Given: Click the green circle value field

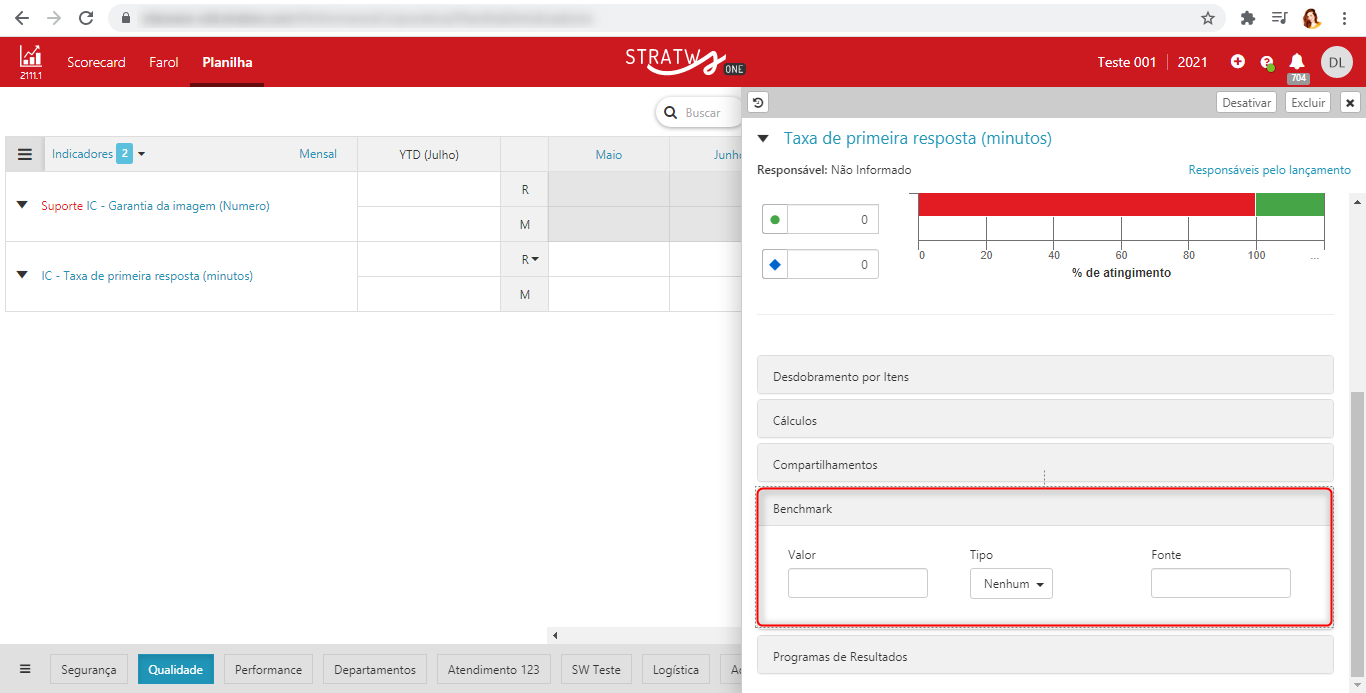Looking at the screenshot, I should tap(833, 219).
